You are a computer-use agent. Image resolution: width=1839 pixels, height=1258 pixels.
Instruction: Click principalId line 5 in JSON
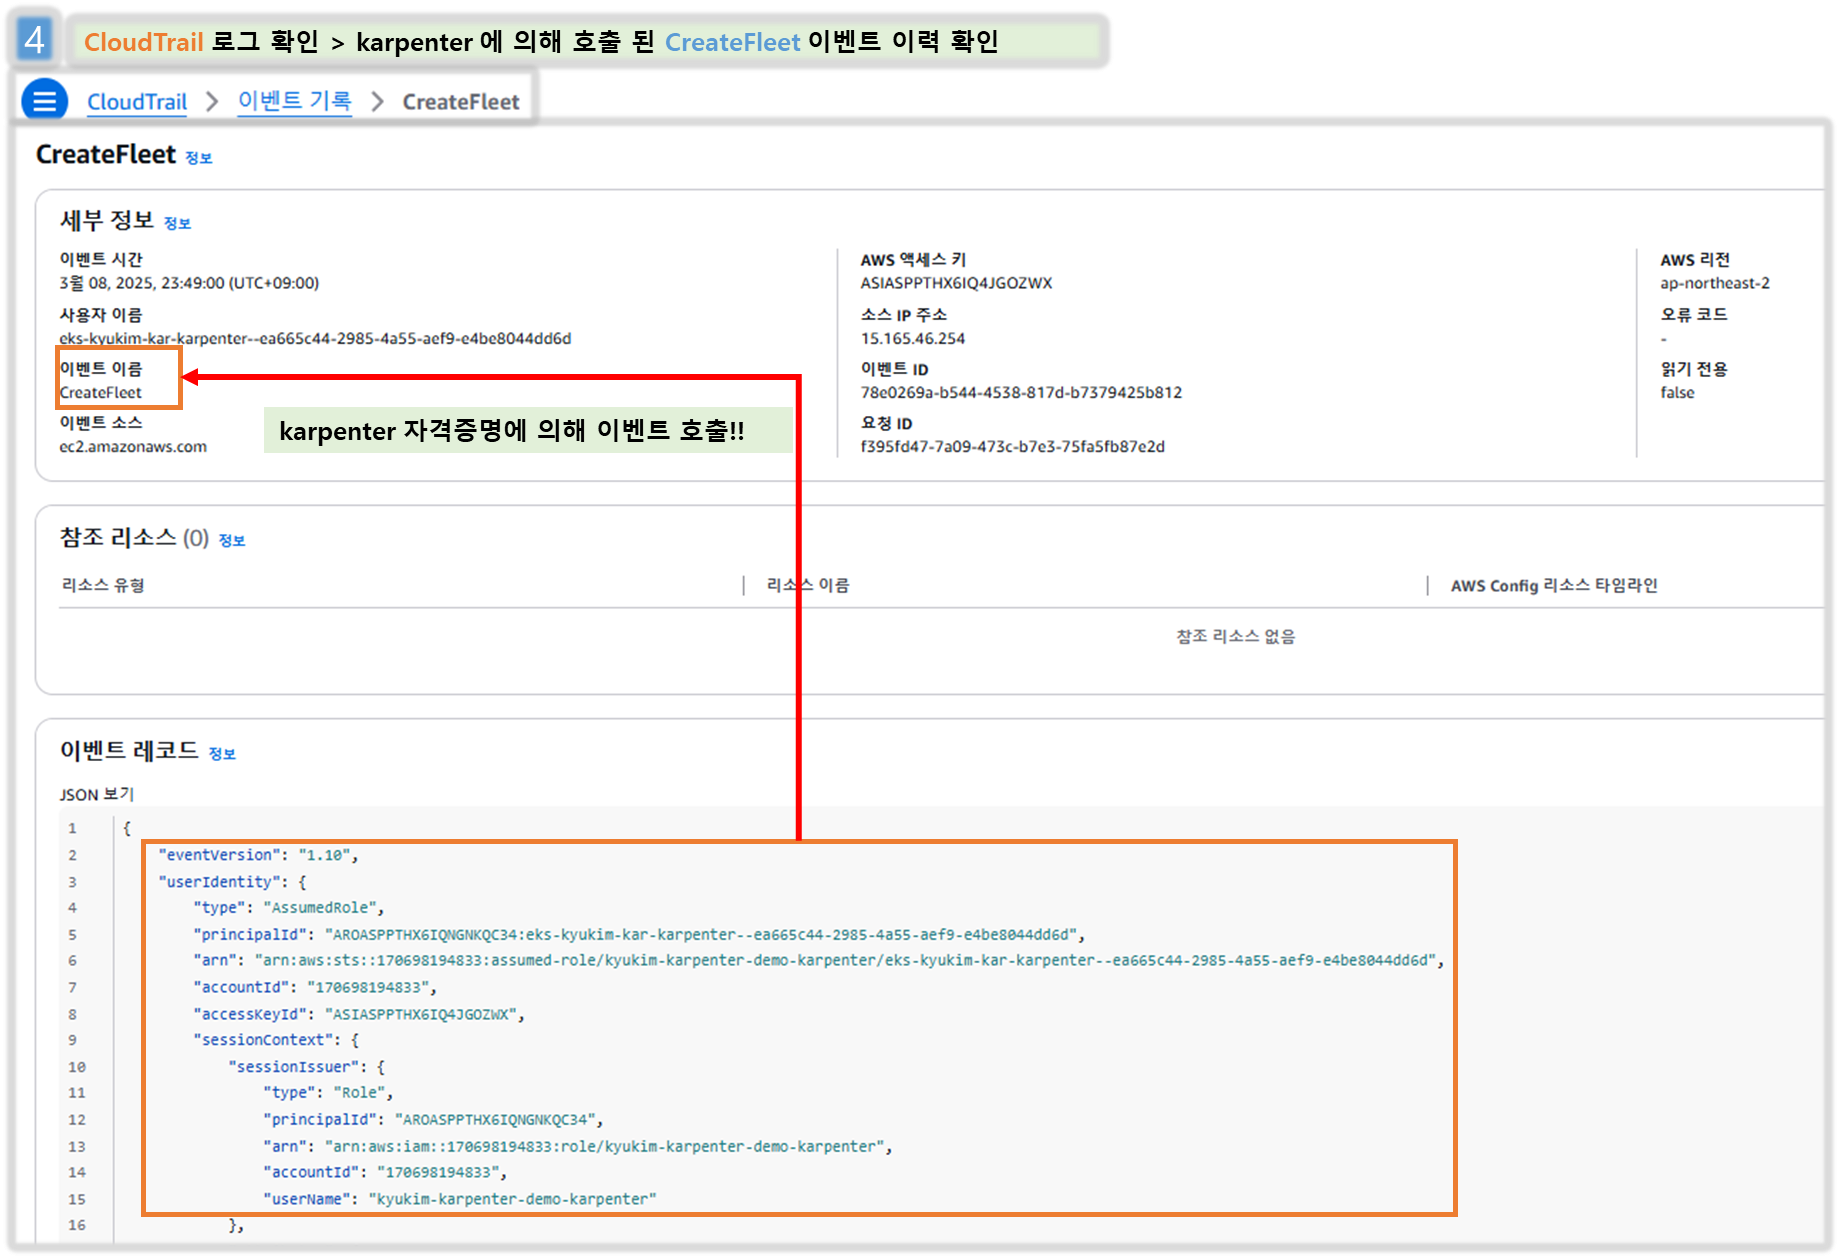coord(639,935)
